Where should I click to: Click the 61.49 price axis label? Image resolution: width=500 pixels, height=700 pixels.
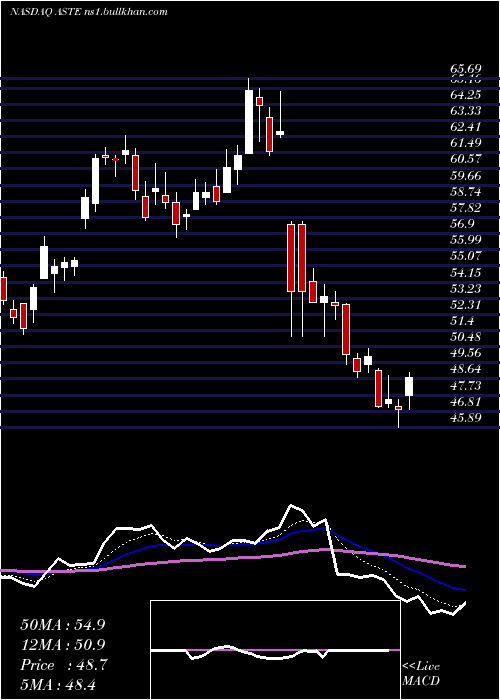pyautogui.click(x=466, y=143)
